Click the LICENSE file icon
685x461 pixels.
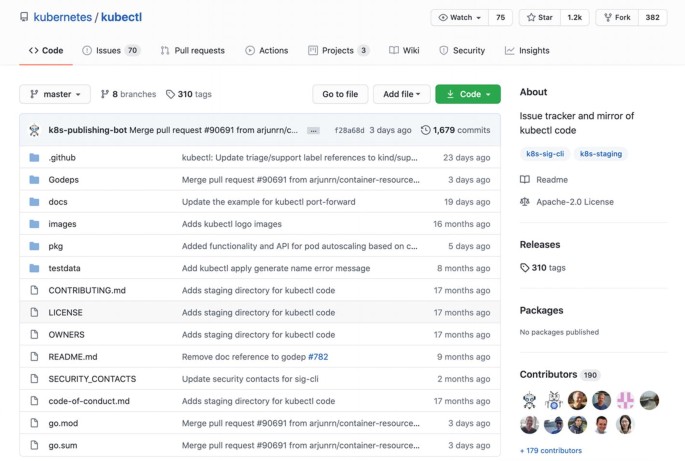tap(34, 312)
